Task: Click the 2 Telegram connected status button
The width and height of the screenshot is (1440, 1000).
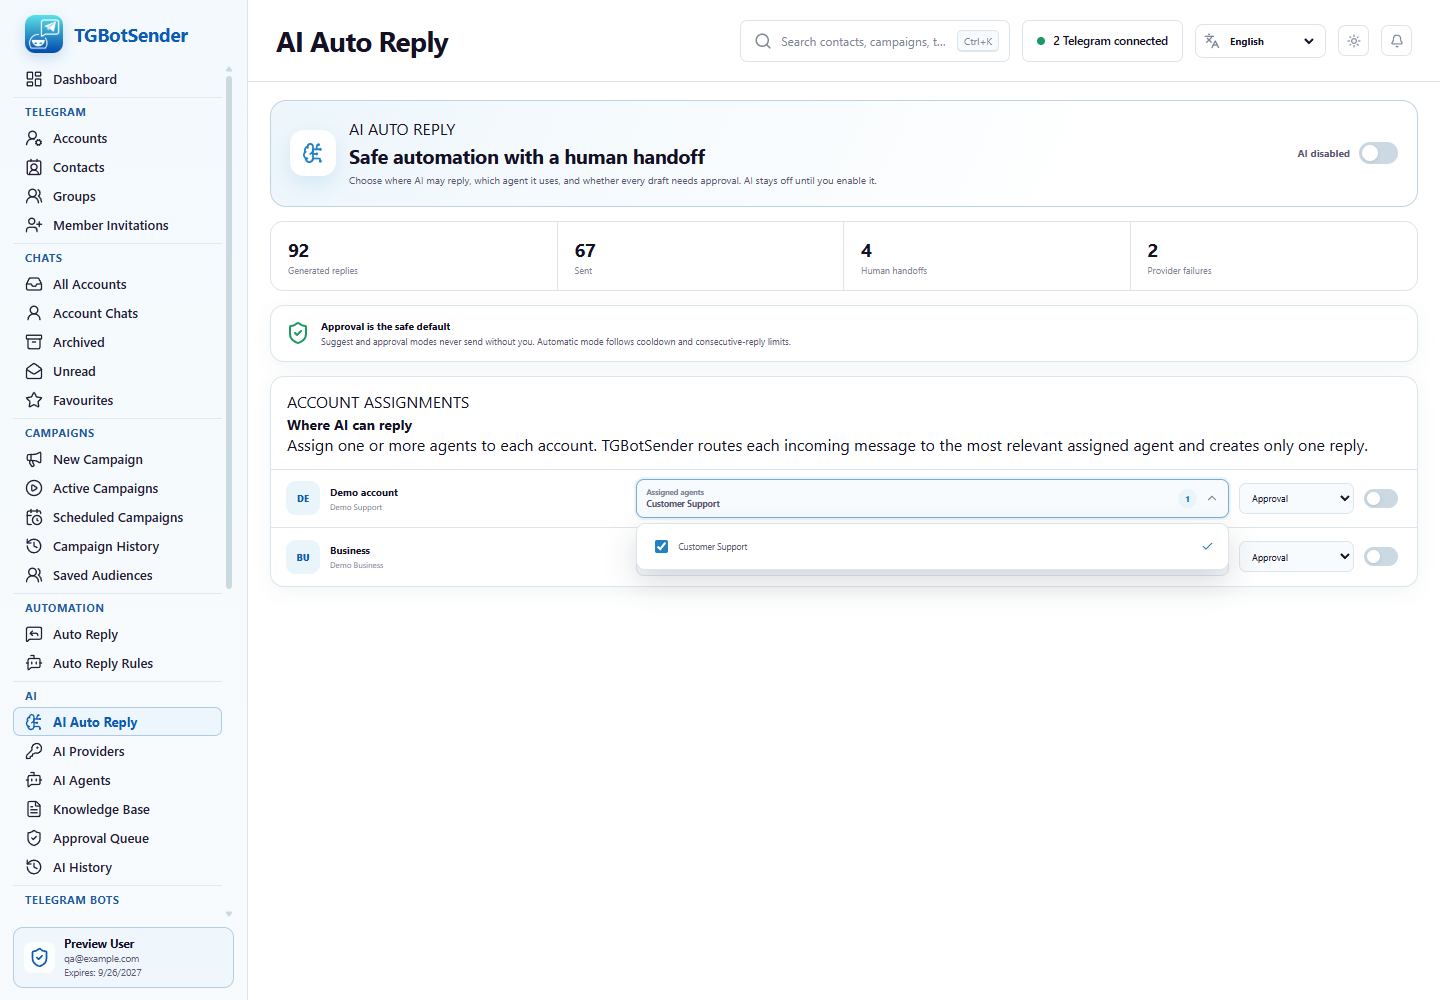Action: click(1102, 41)
